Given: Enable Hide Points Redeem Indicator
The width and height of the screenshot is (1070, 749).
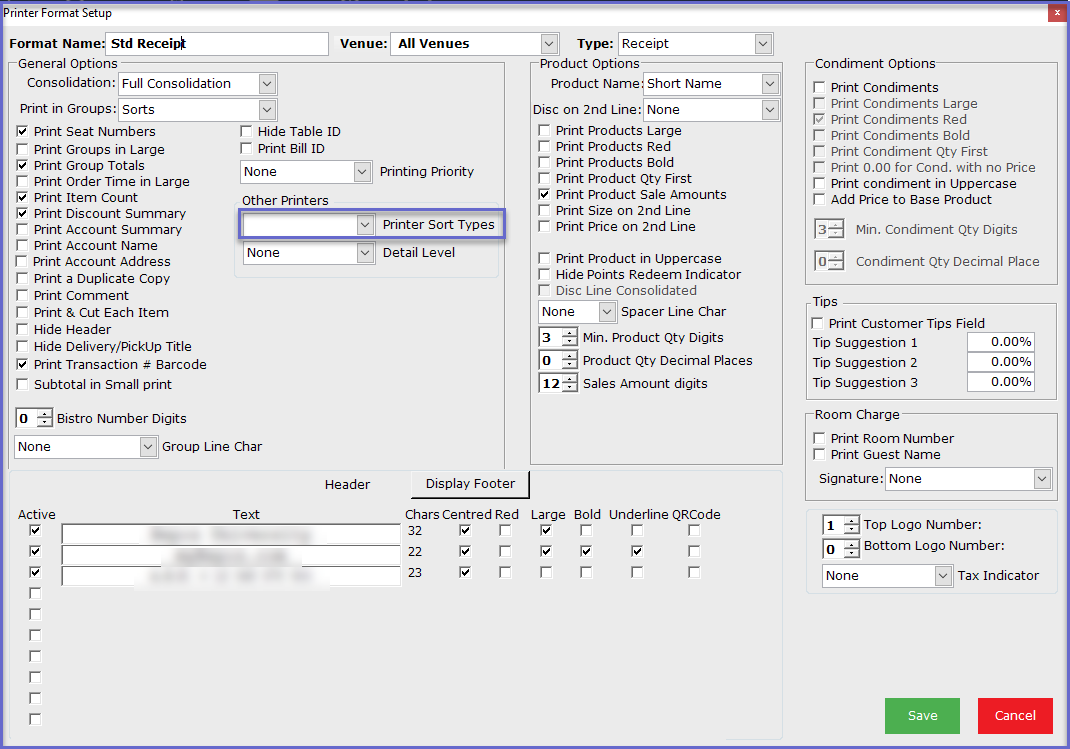Looking at the screenshot, I should 544,274.
